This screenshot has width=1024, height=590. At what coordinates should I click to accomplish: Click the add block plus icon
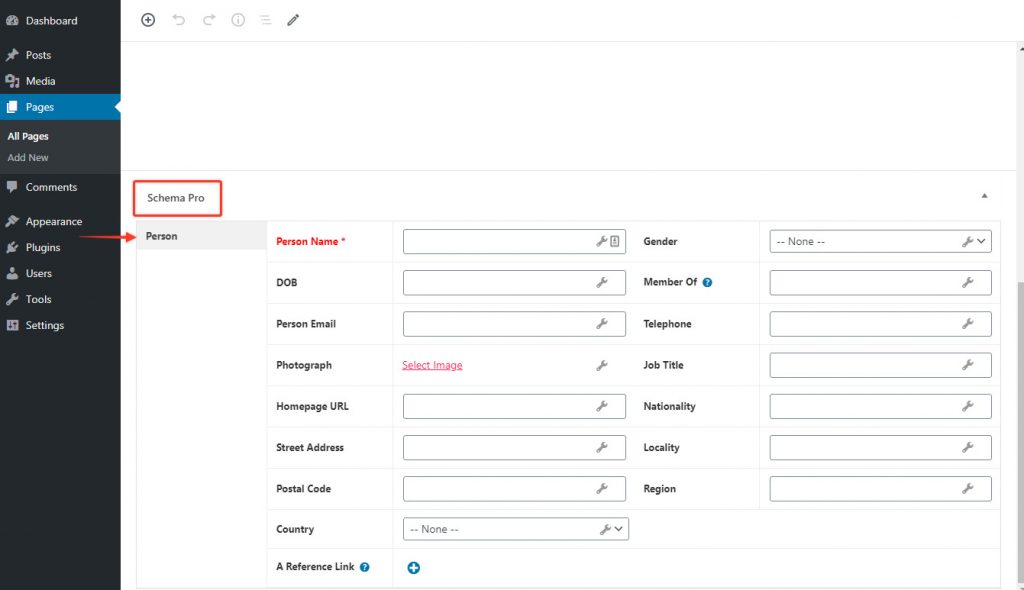click(x=148, y=20)
